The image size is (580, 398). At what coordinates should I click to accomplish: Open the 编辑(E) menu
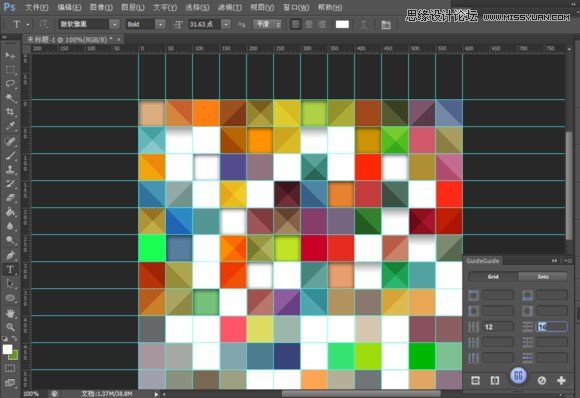(69, 7)
